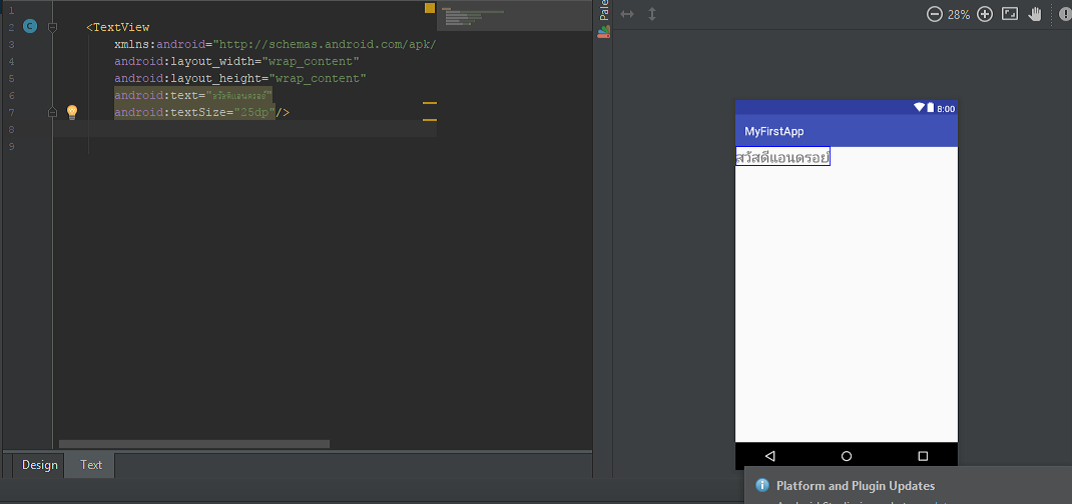Click the wifi icon in preview status bar
1072x504 pixels.
[x=919, y=107]
